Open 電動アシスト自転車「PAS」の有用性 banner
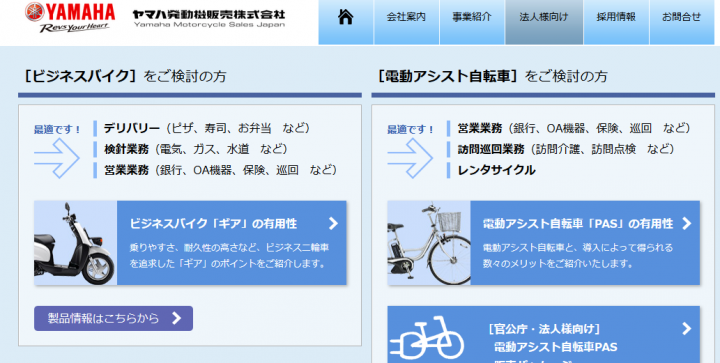Screen dimensions: 720x363 (x=544, y=243)
